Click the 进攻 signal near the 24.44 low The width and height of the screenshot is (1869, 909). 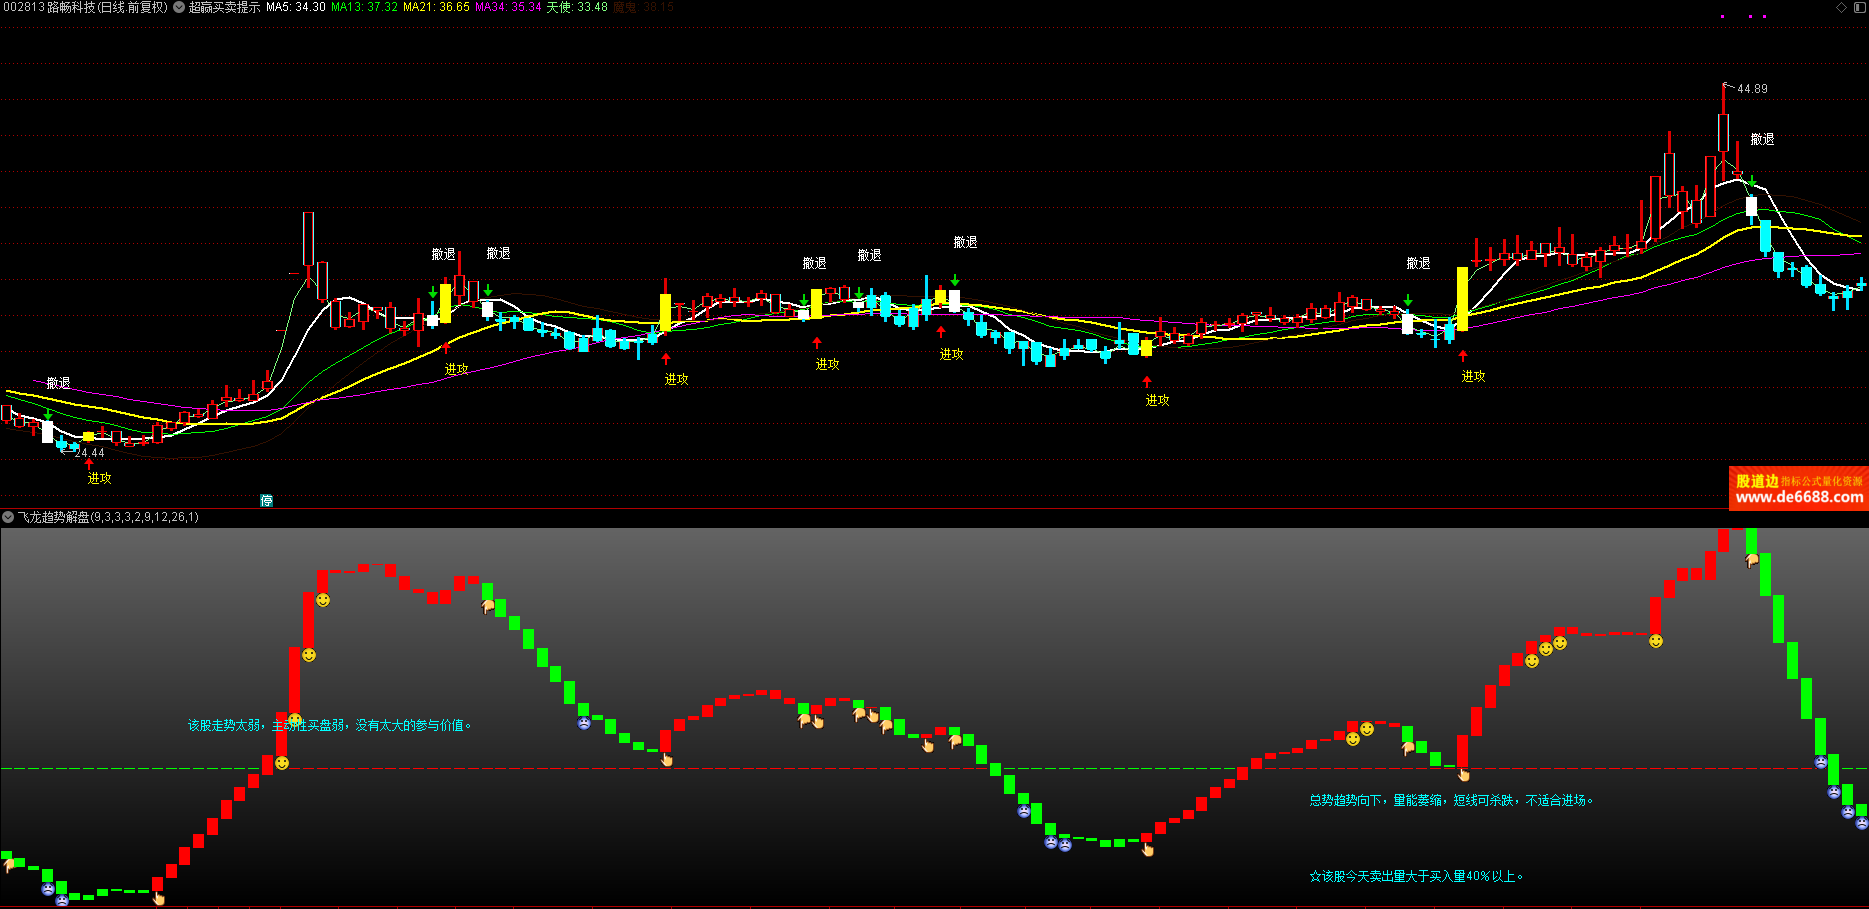pyautogui.click(x=99, y=478)
